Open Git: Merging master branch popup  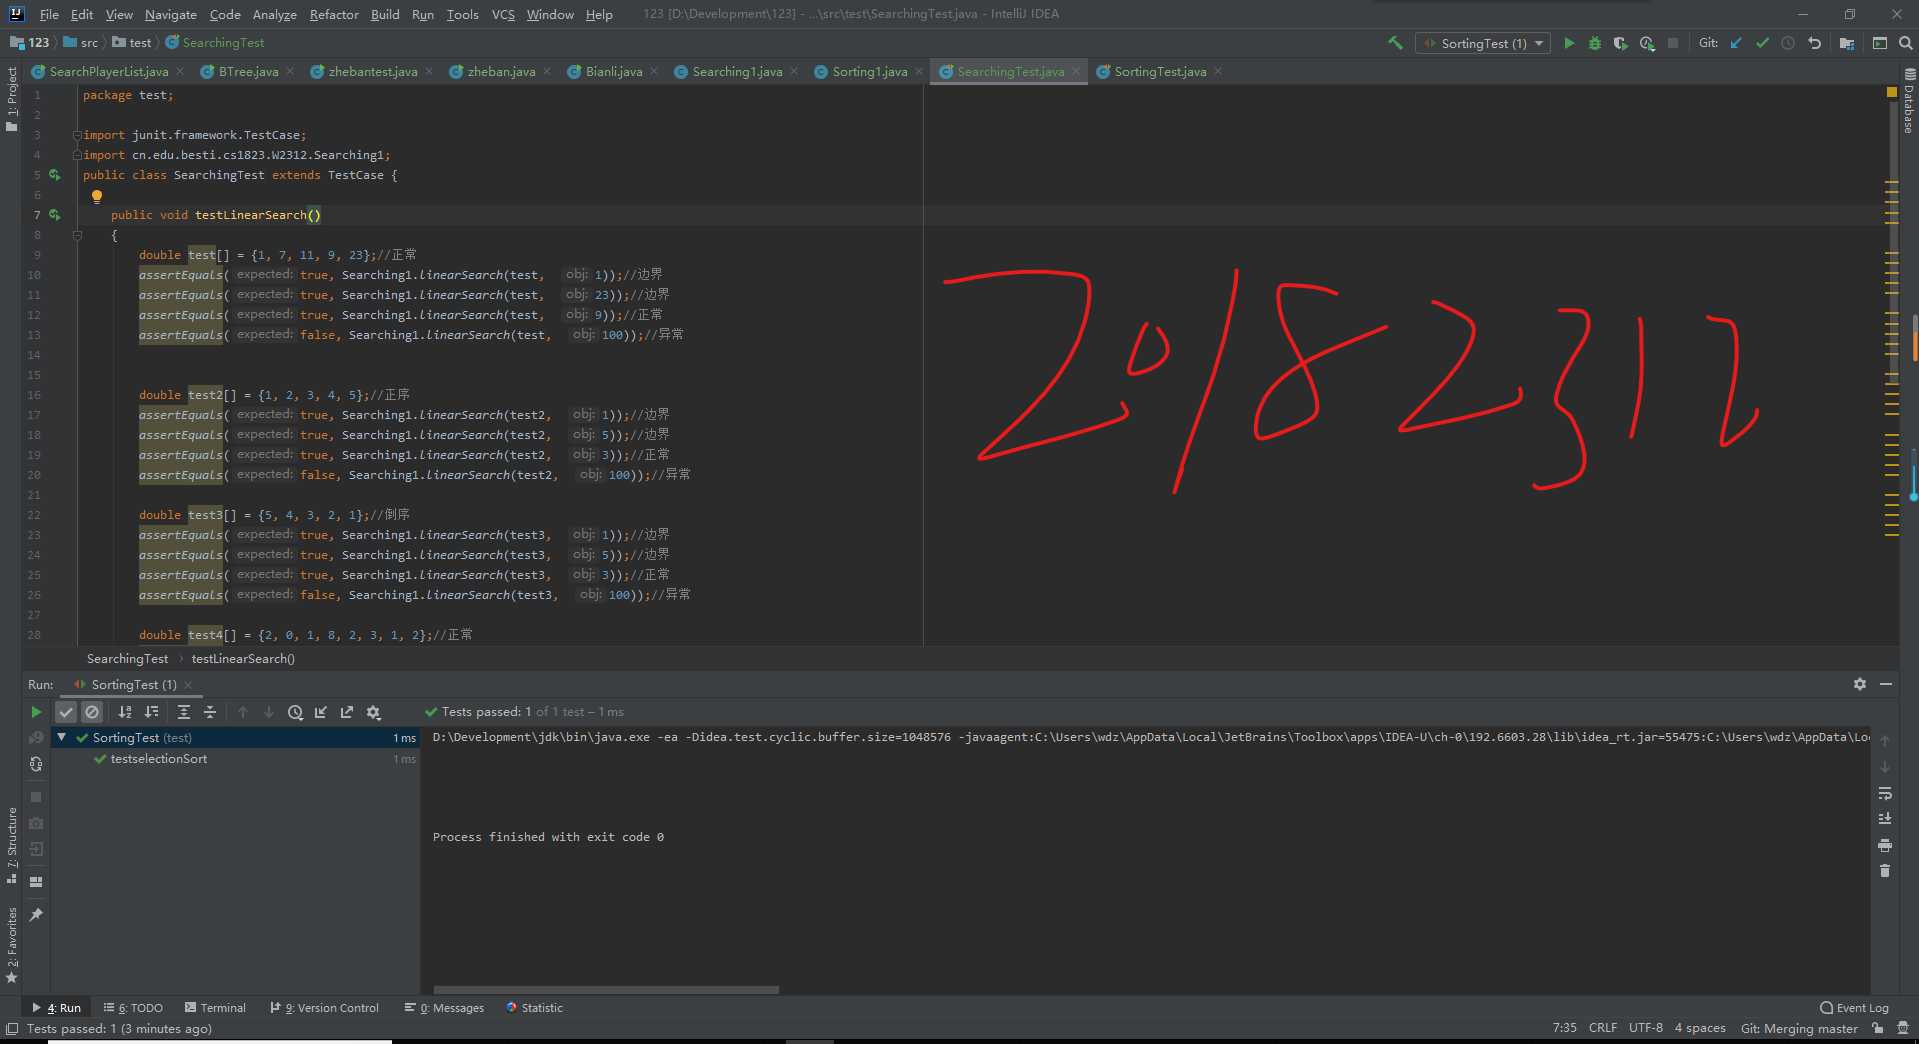tap(1799, 1028)
